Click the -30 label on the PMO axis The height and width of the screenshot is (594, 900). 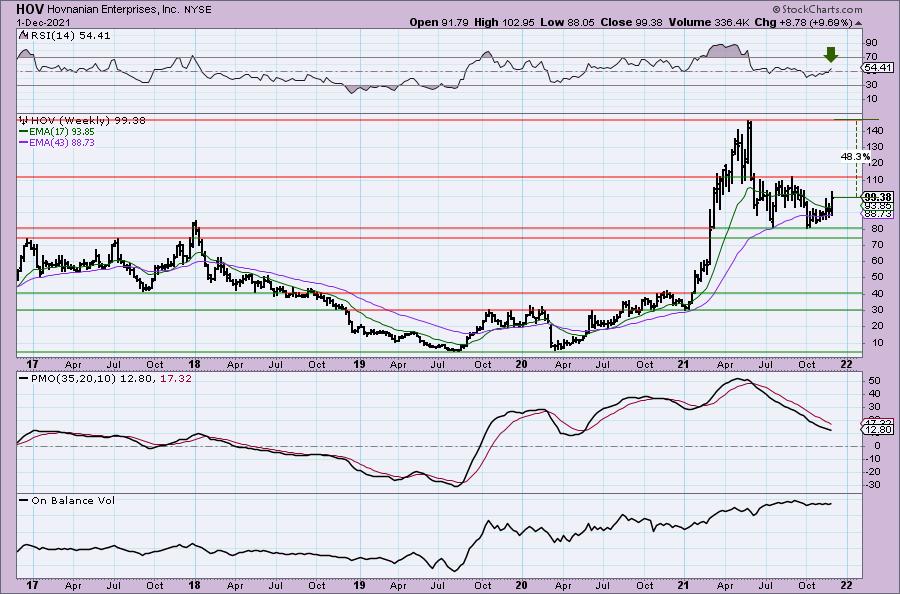coord(873,485)
